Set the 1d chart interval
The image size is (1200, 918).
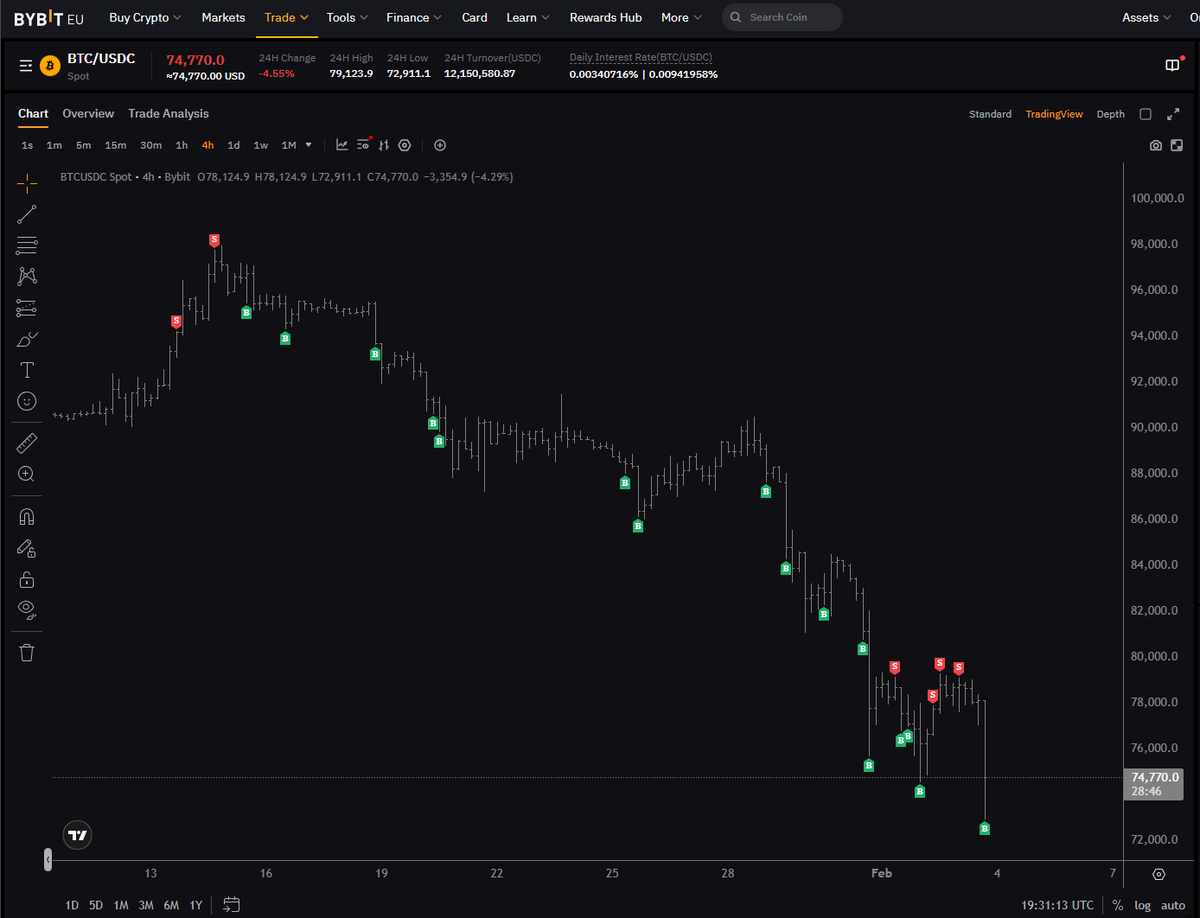point(233,145)
